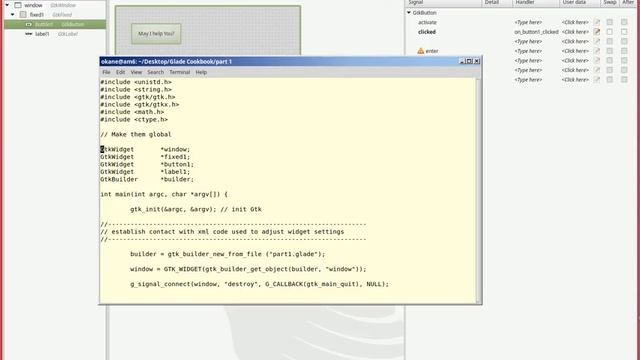The width and height of the screenshot is (640, 360).
Task: Collapse the window node in widget tree
Action: 7,5
